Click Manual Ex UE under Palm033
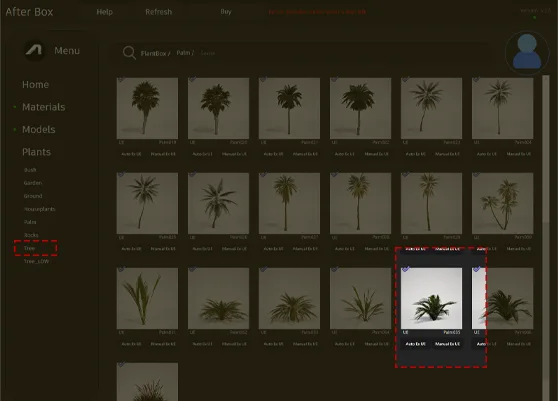 coord(305,344)
